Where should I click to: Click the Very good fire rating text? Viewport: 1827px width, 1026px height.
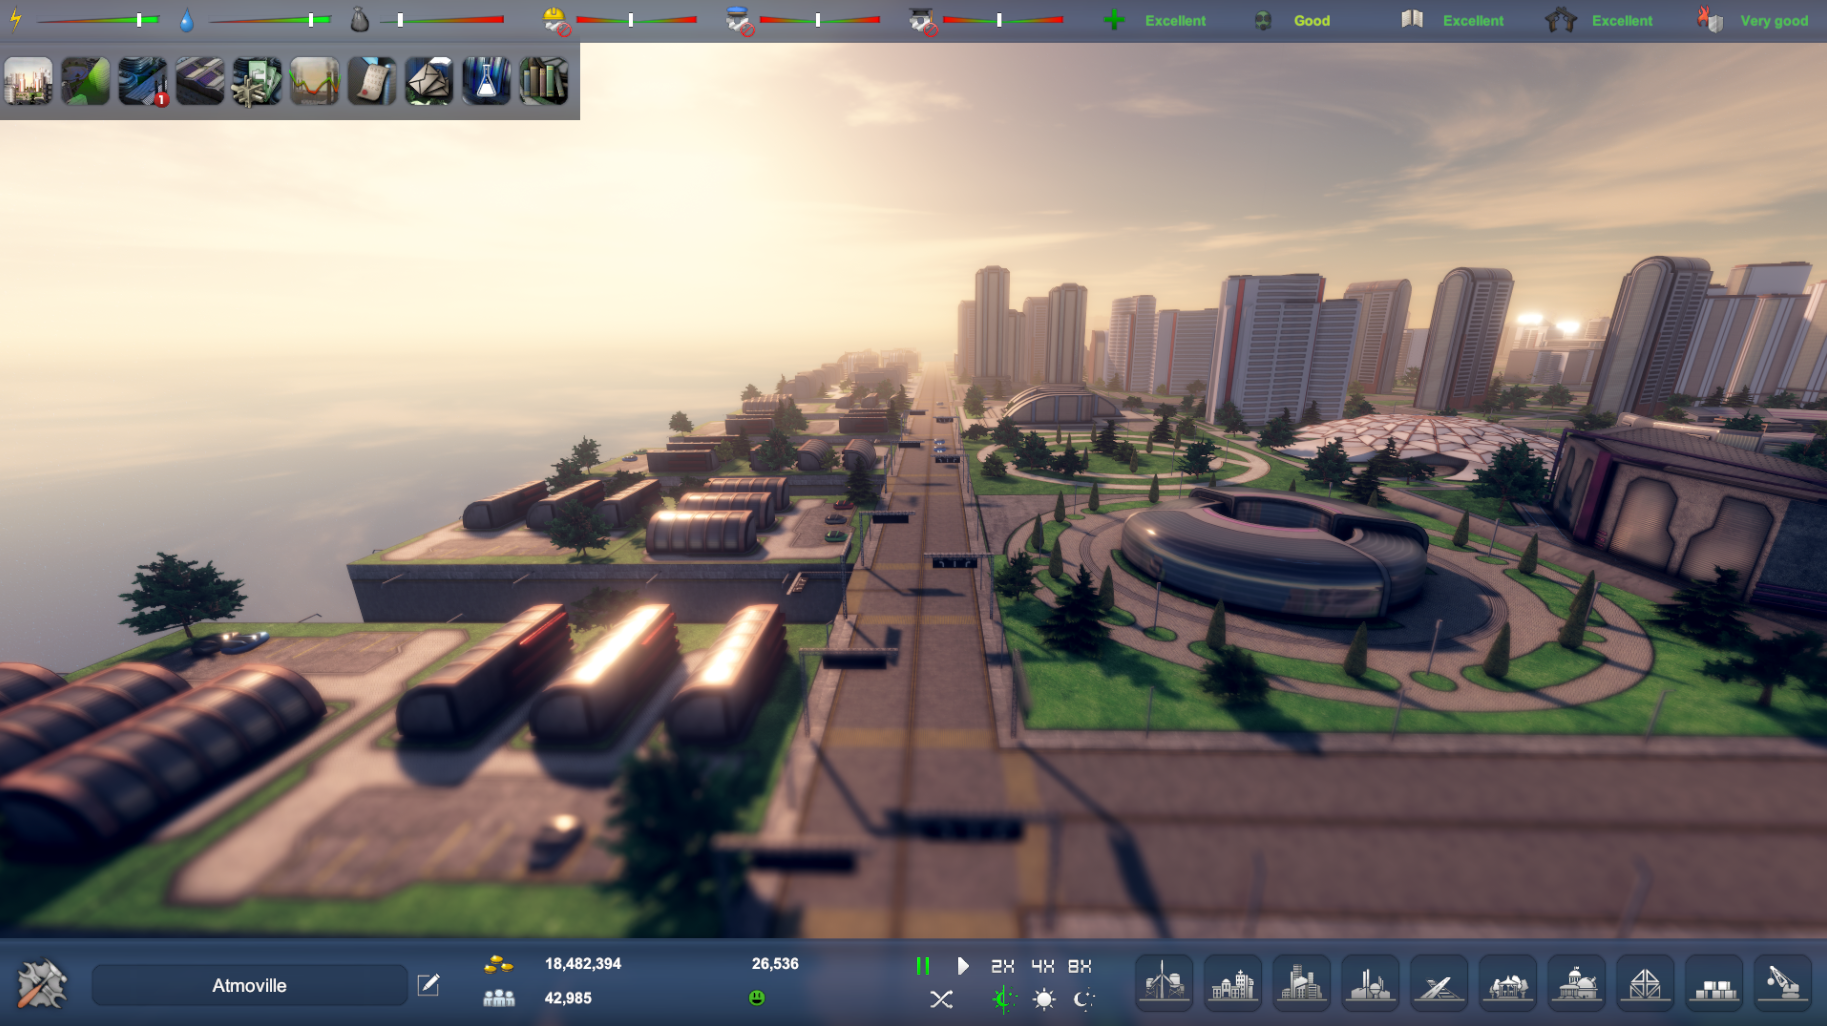click(1774, 21)
